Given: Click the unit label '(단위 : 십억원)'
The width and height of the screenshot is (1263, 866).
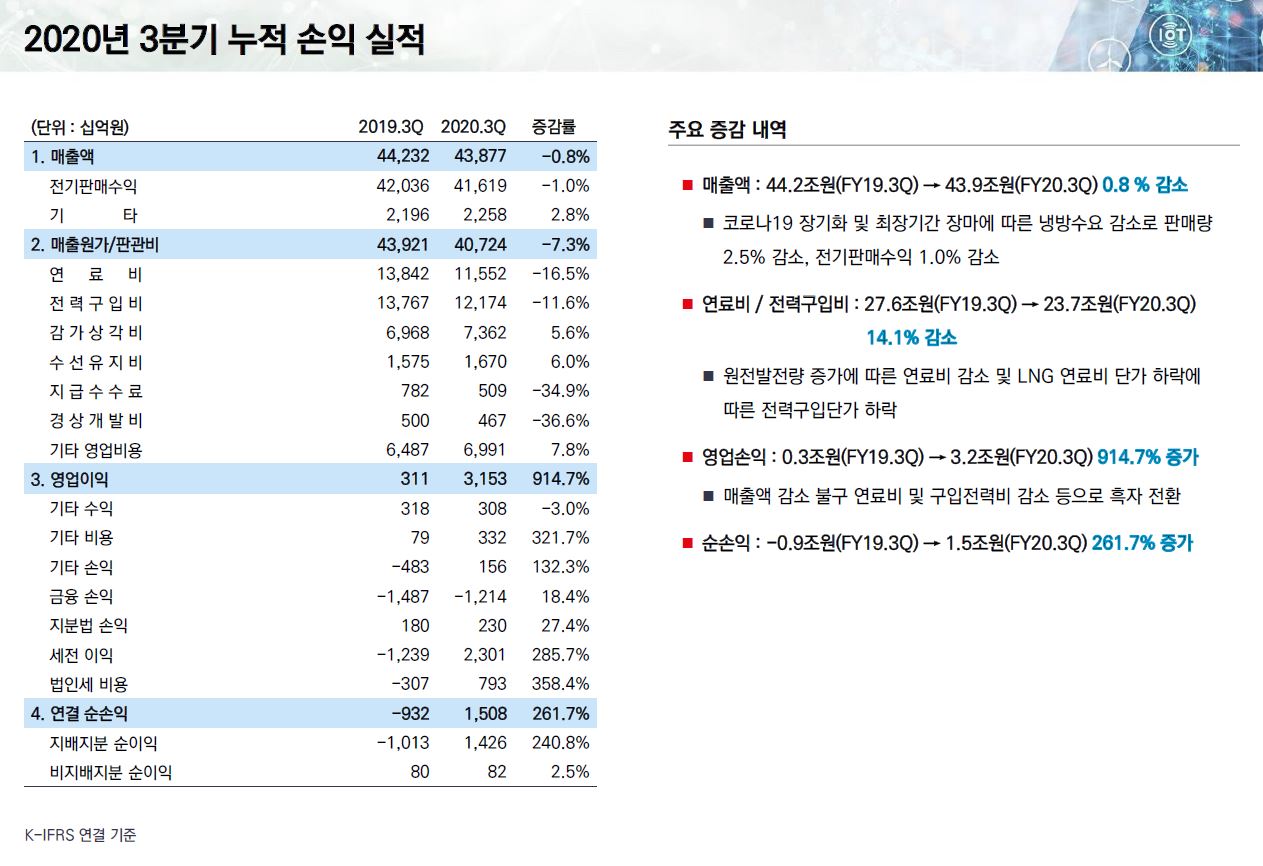Looking at the screenshot, I should tap(80, 128).
